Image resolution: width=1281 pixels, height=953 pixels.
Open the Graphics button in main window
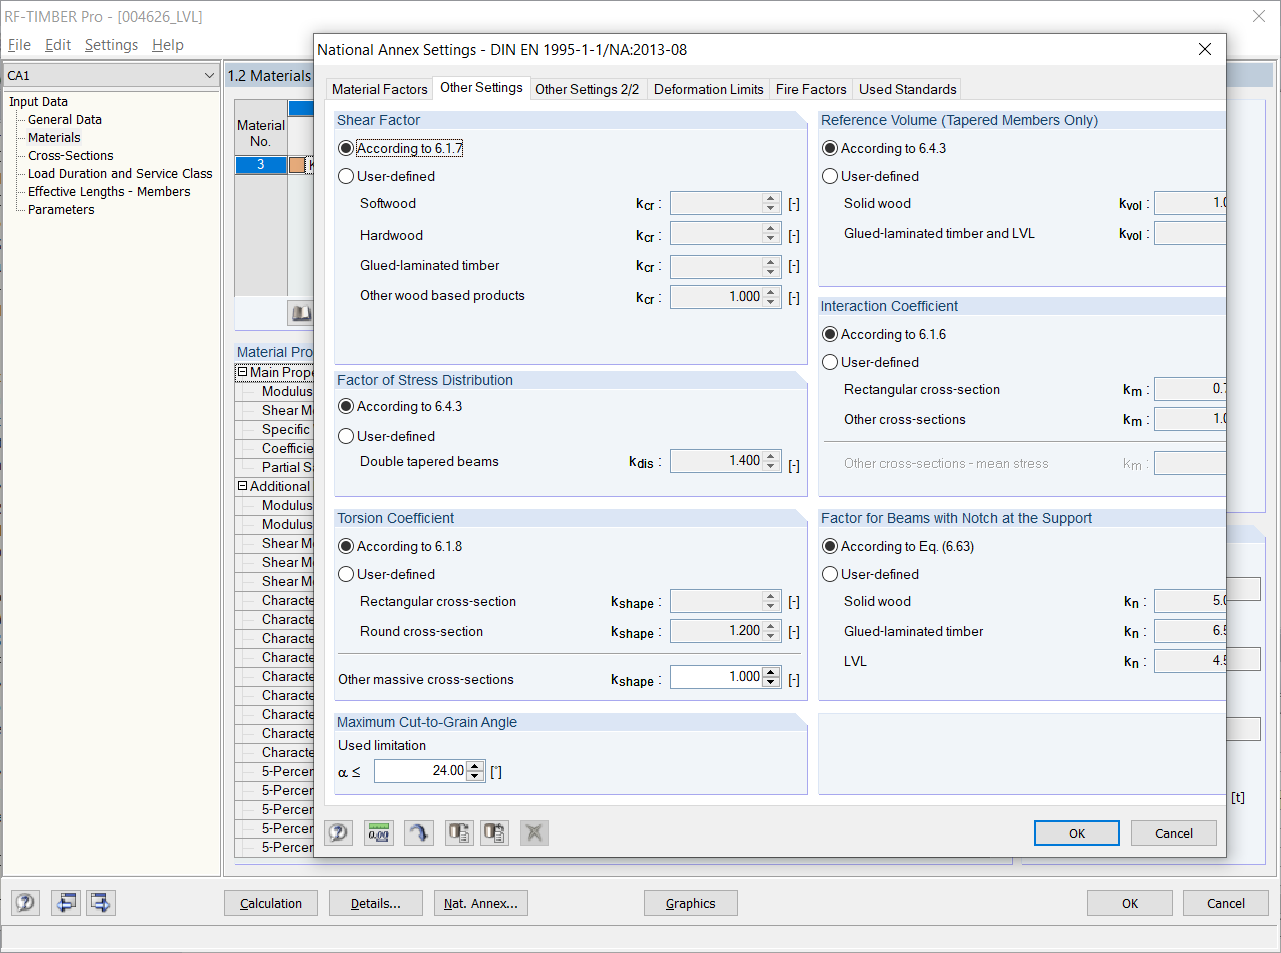click(x=691, y=903)
